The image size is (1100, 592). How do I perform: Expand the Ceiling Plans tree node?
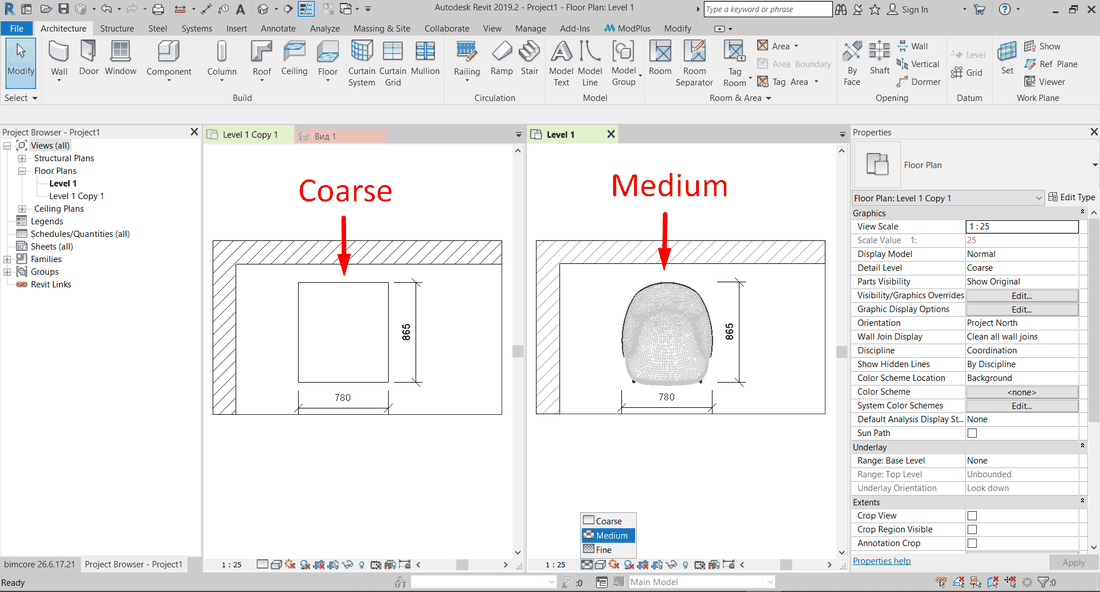(22, 209)
